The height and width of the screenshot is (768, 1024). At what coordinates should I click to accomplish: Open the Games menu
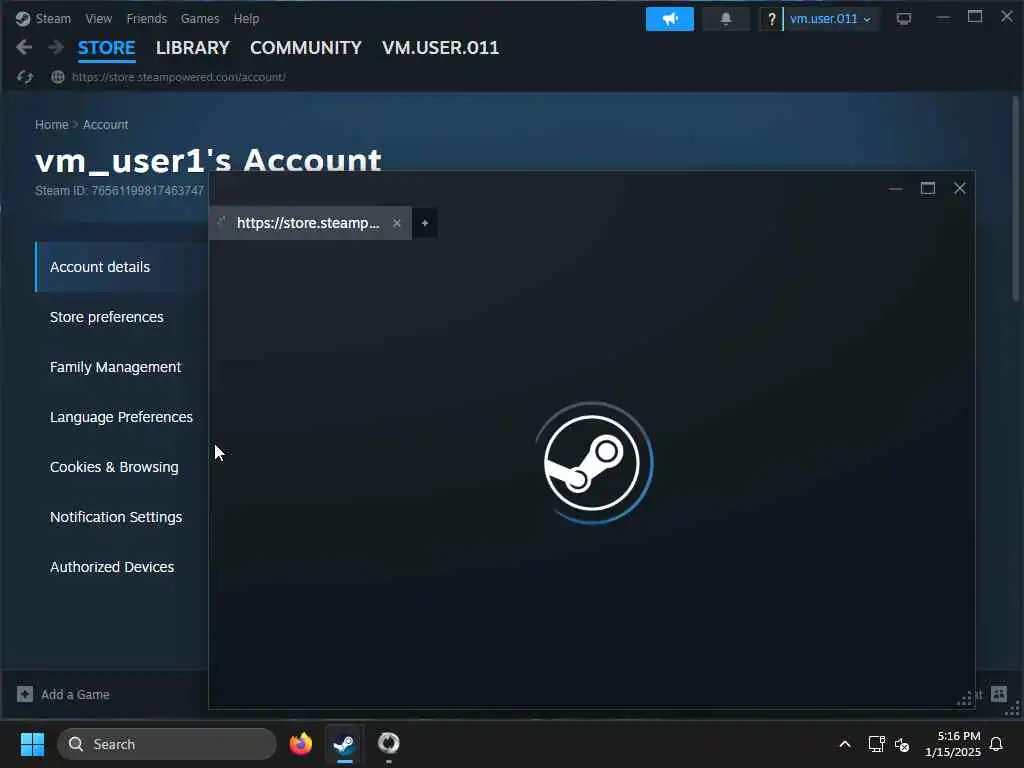[x=200, y=18]
